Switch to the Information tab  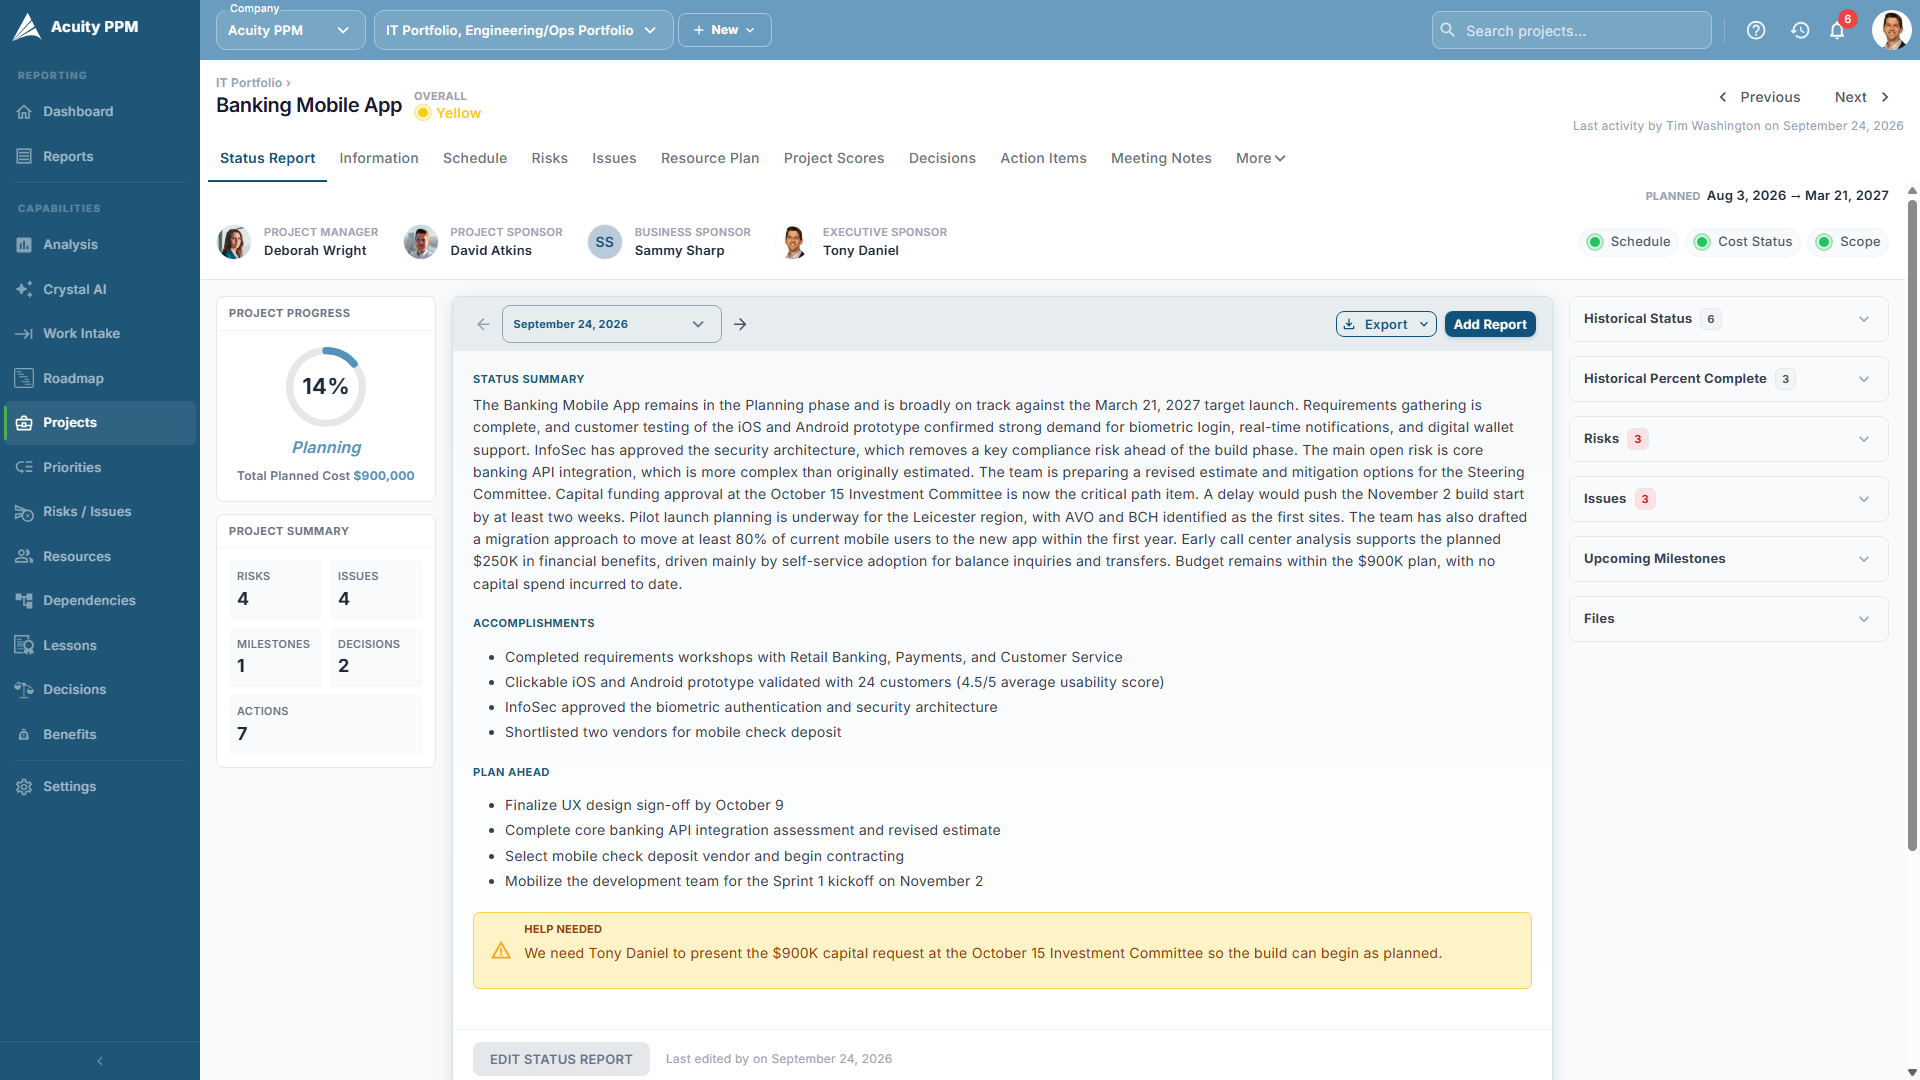click(x=379, y=158)
